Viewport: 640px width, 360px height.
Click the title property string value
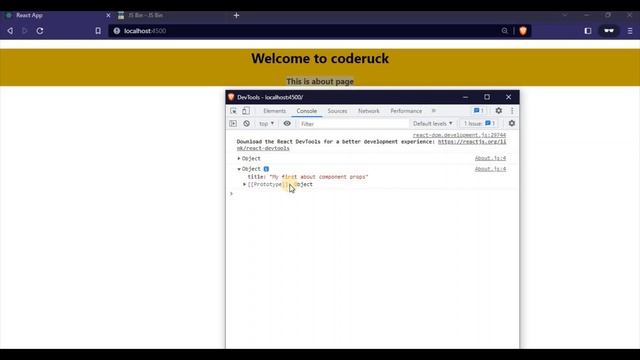(318, 177)
